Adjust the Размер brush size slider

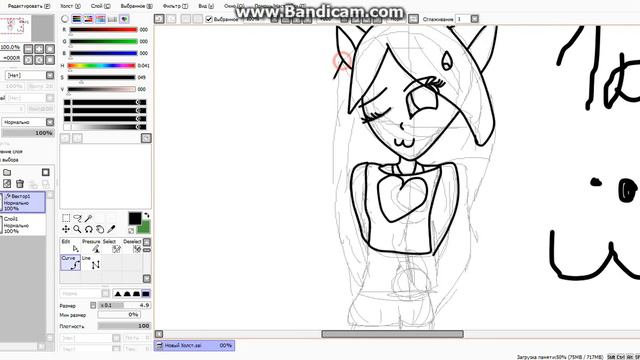click(124, 305)
